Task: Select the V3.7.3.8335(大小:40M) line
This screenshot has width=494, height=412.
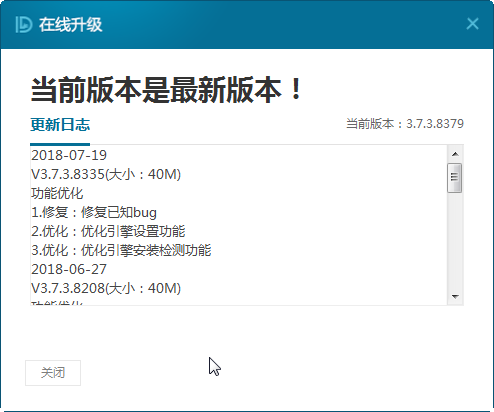Action: [x=106, y=174]
